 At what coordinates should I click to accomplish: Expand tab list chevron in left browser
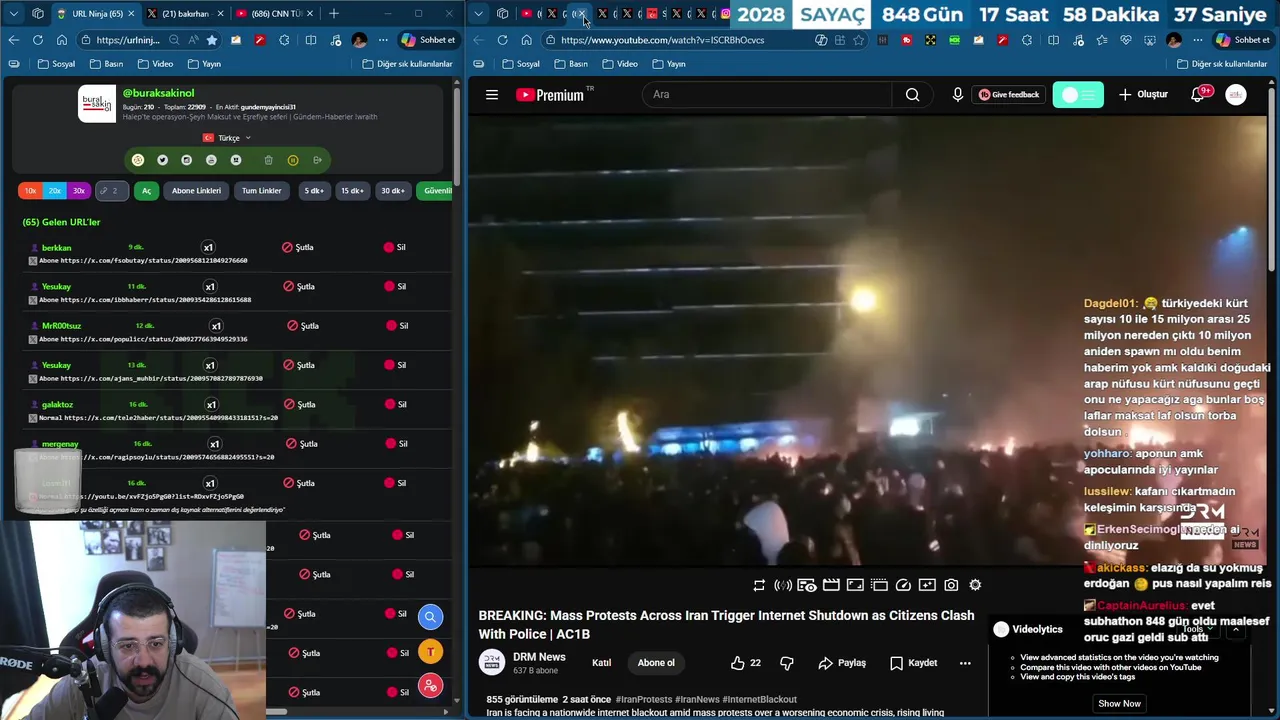click(x=13, y=14)
